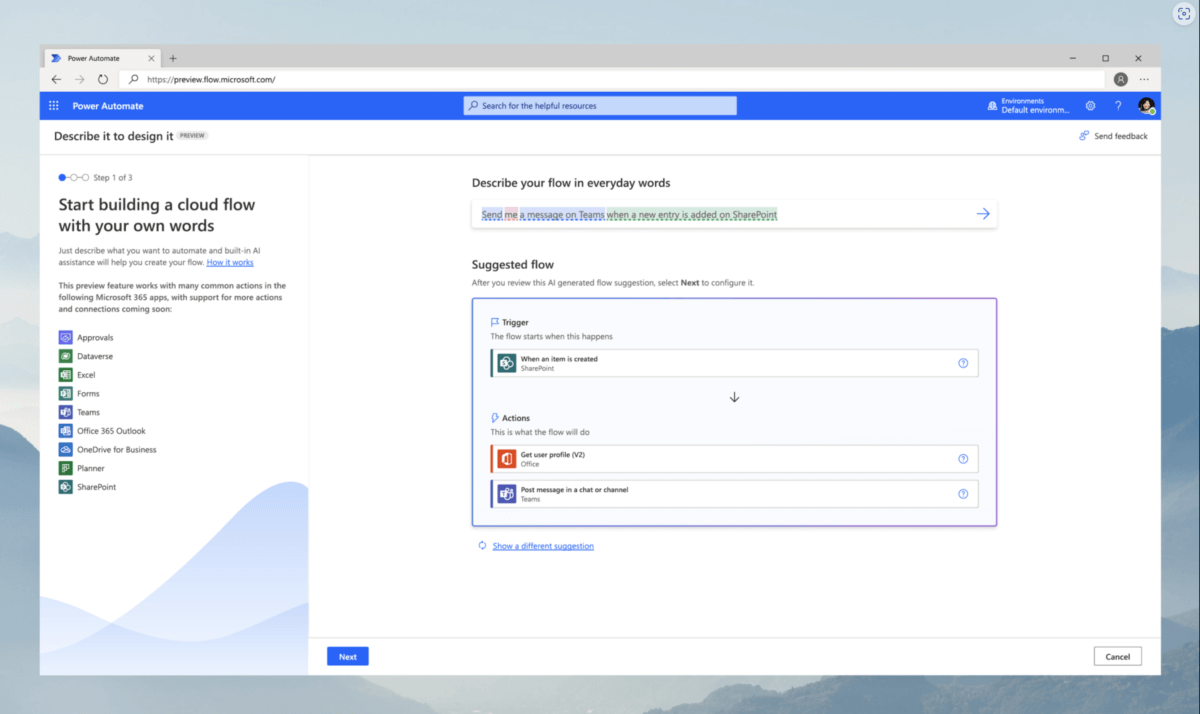Click the Send feedback icon
The image size is (1200, 714).
click(x=1084, y=136)
